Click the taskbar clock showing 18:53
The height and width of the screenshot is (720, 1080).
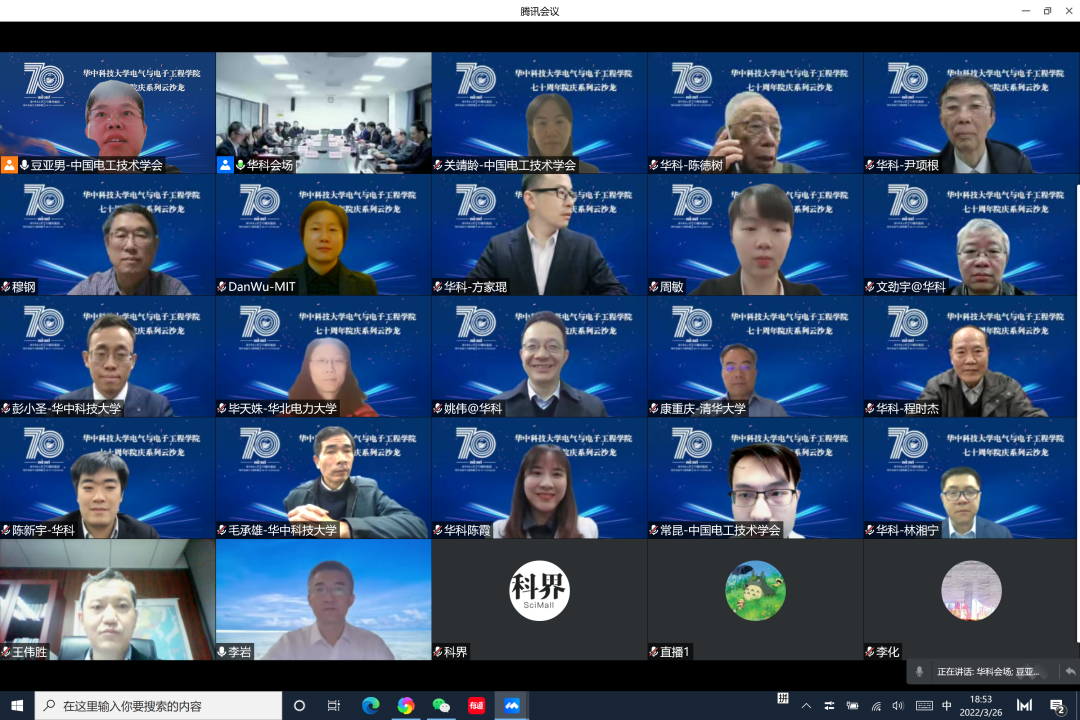coord(980,706)
